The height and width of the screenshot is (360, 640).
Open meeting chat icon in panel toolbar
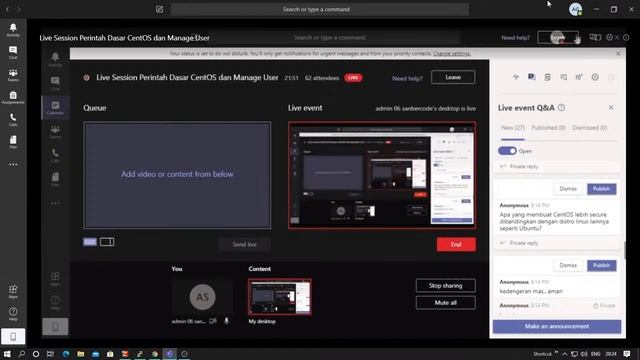(x=563, y=77)
